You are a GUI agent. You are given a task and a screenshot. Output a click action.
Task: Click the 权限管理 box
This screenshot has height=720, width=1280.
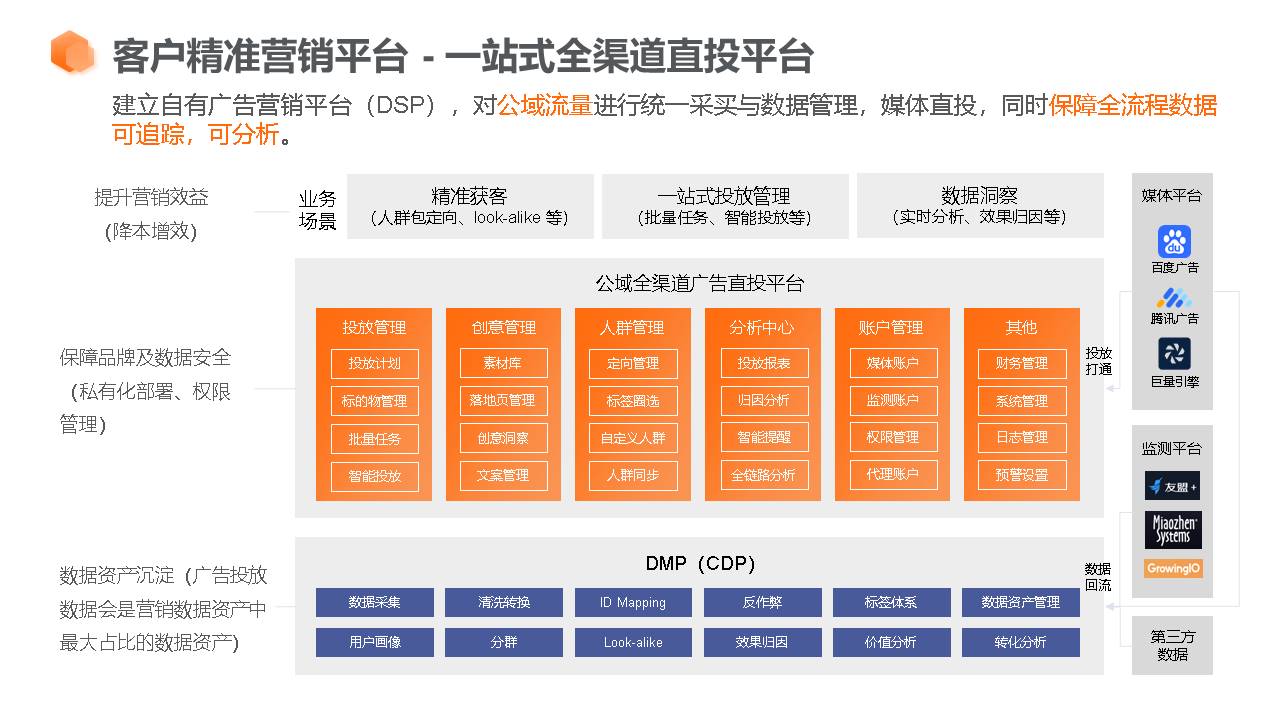(x=893, y=437)
